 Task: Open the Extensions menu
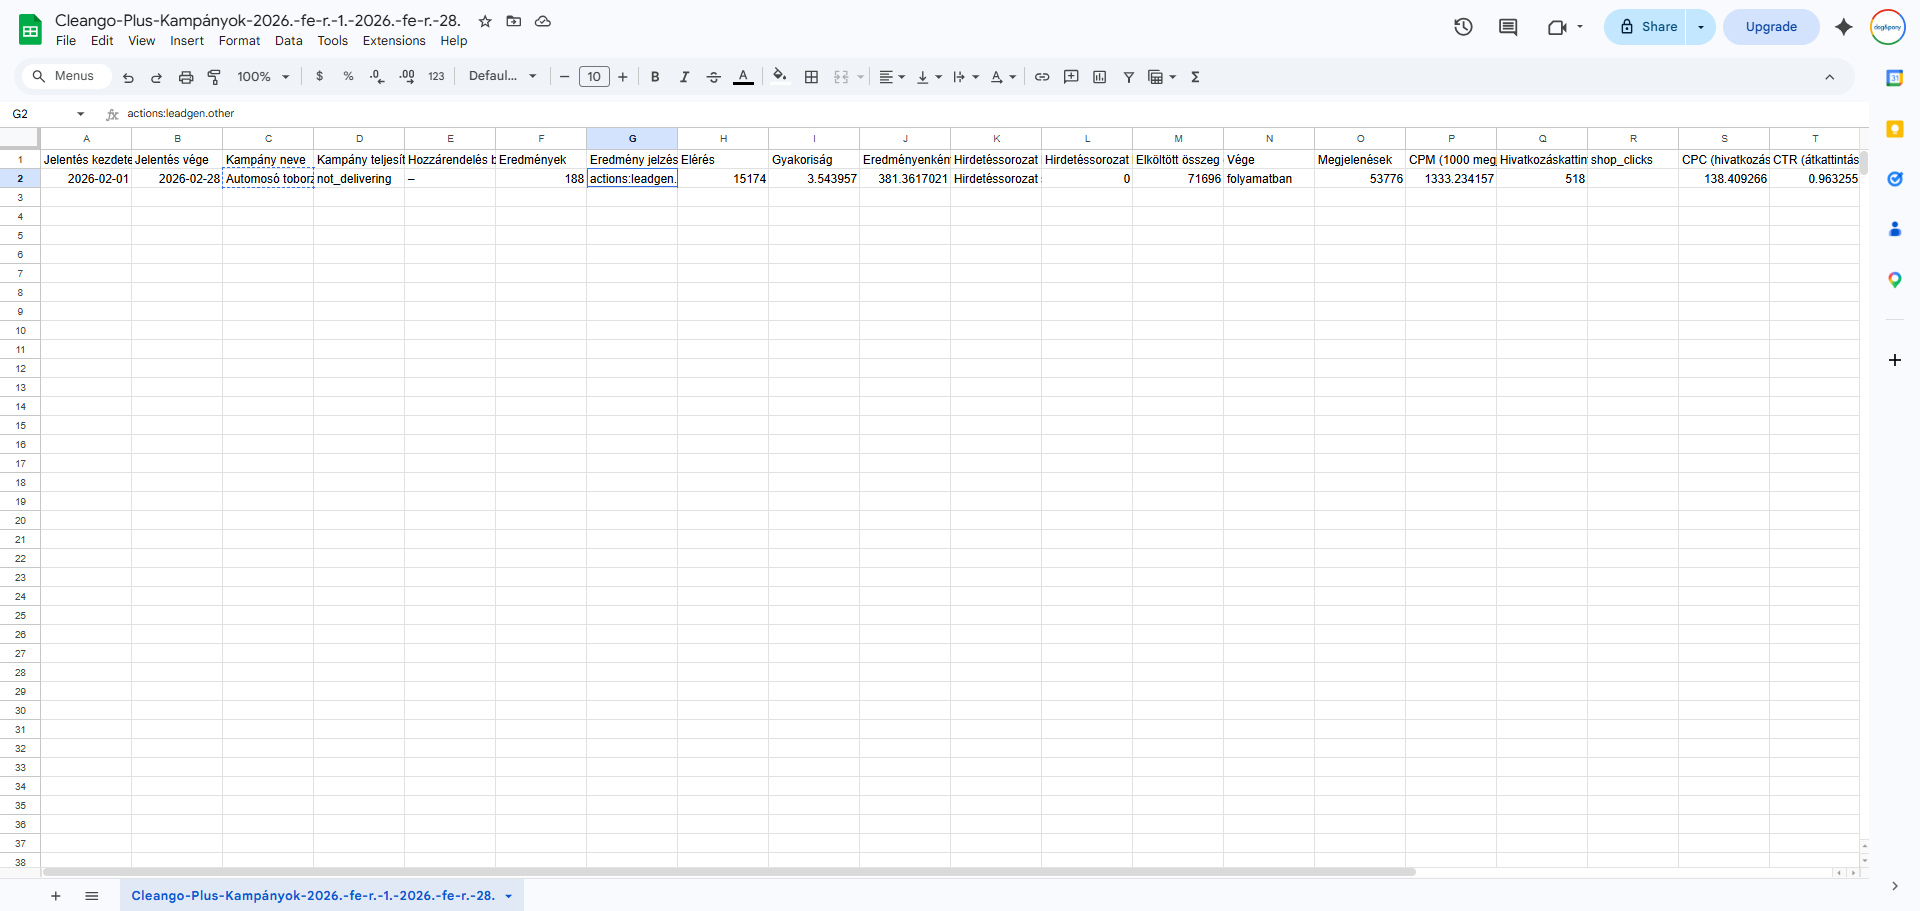coord(394,41)
